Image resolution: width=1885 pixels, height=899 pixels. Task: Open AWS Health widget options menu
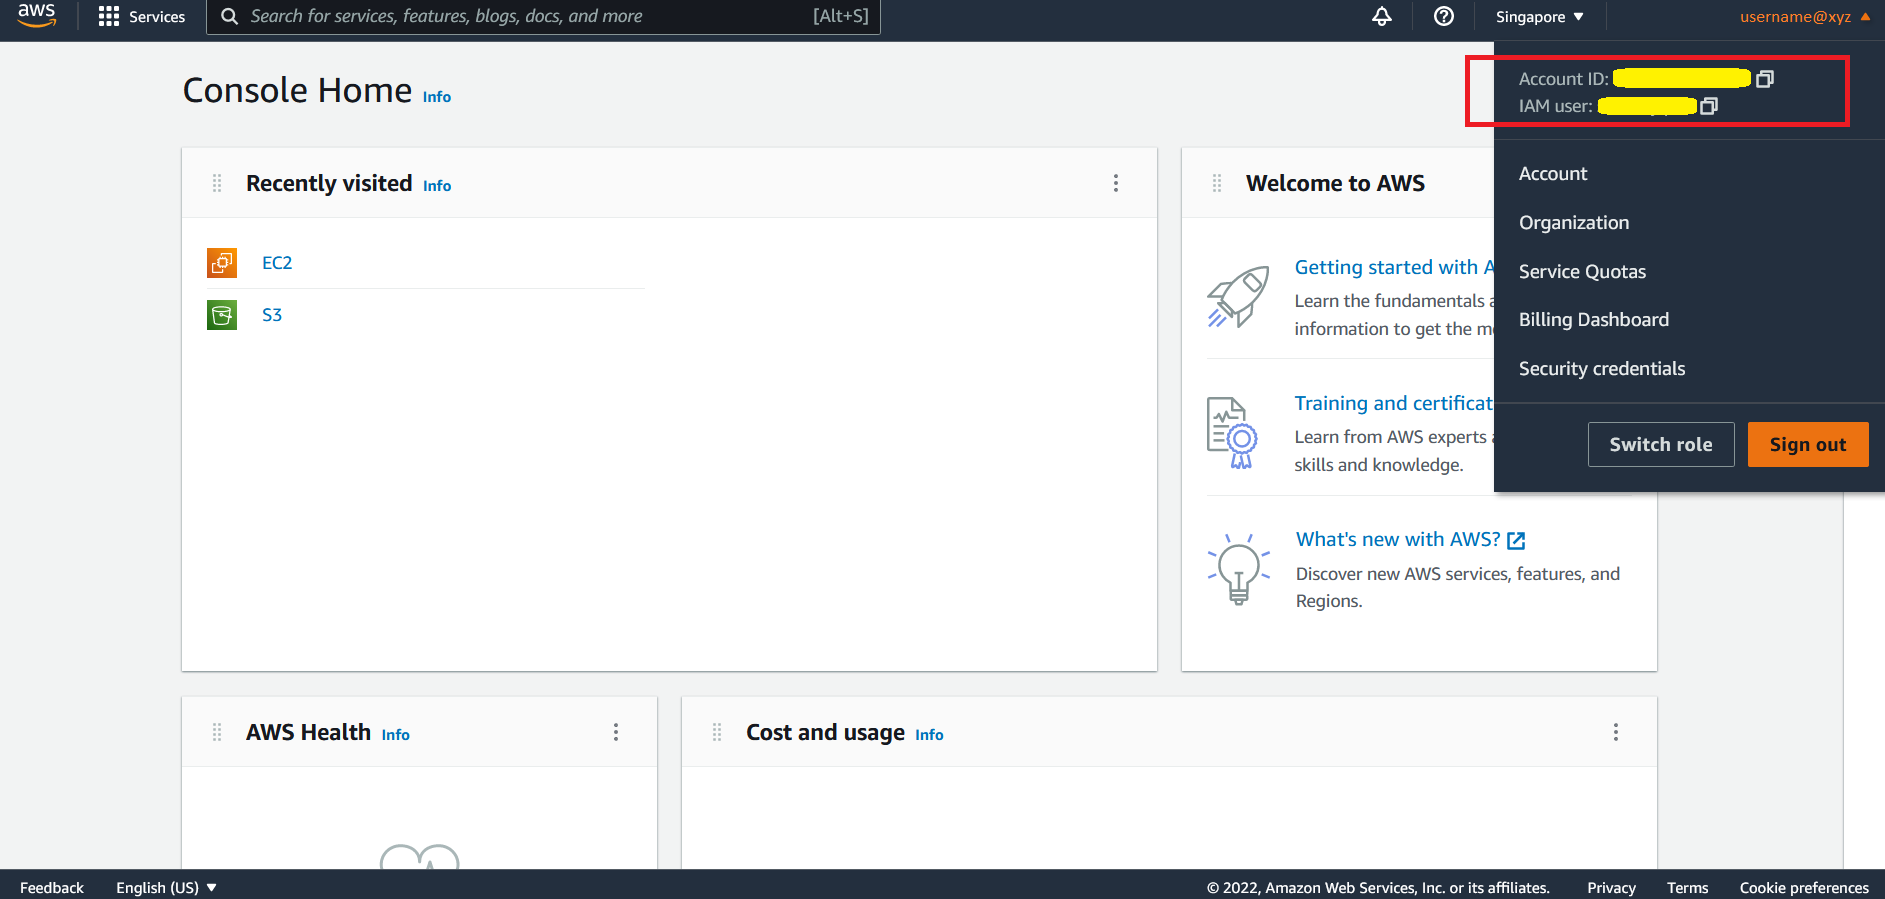tap(616, 732)
